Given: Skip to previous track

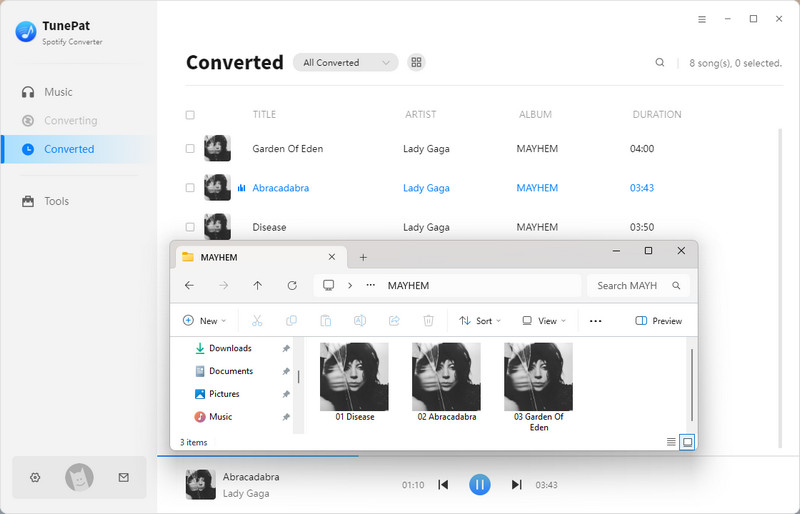Looking at the screenshot, I should (x=443, y=484).
